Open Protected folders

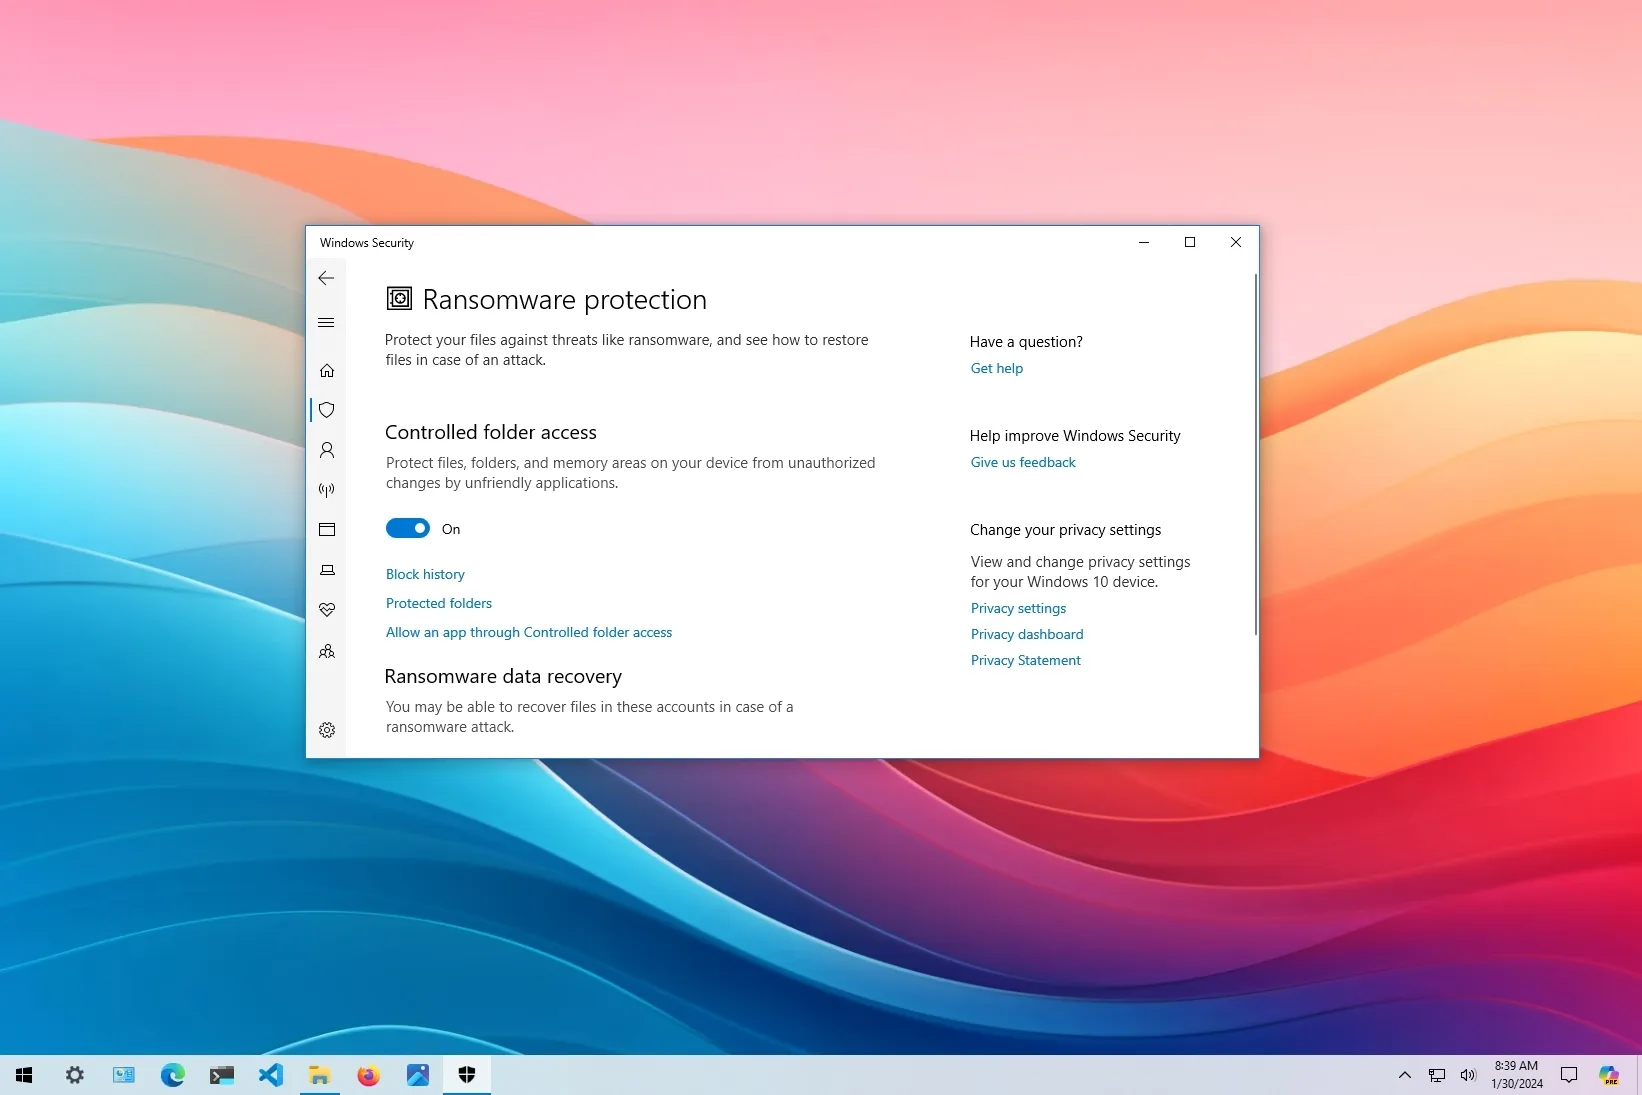pyautogui.click(x=438, y=603)
